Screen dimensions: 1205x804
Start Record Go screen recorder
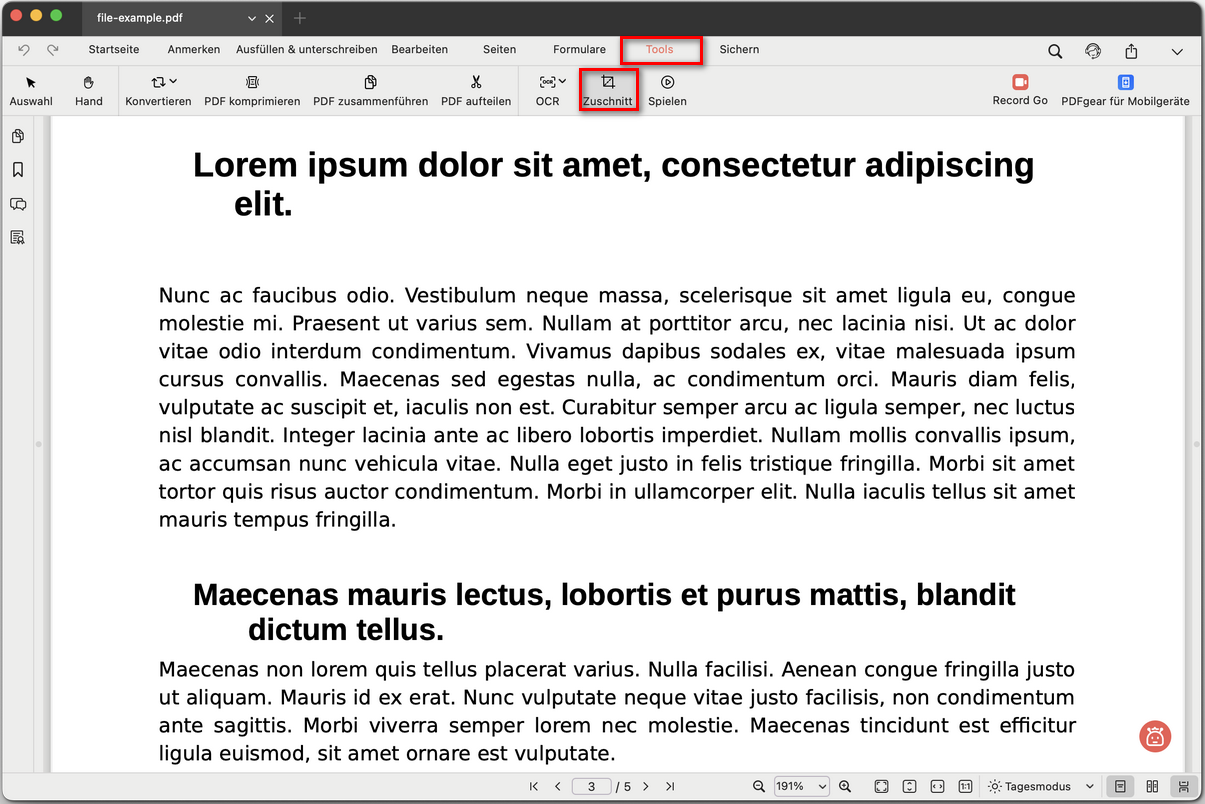(1020, 89)
